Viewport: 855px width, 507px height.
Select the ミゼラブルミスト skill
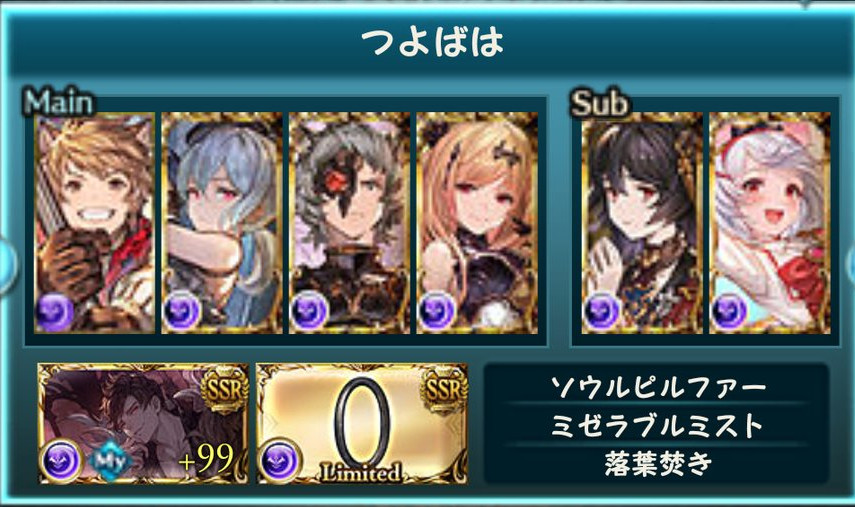tap(658, 425)
